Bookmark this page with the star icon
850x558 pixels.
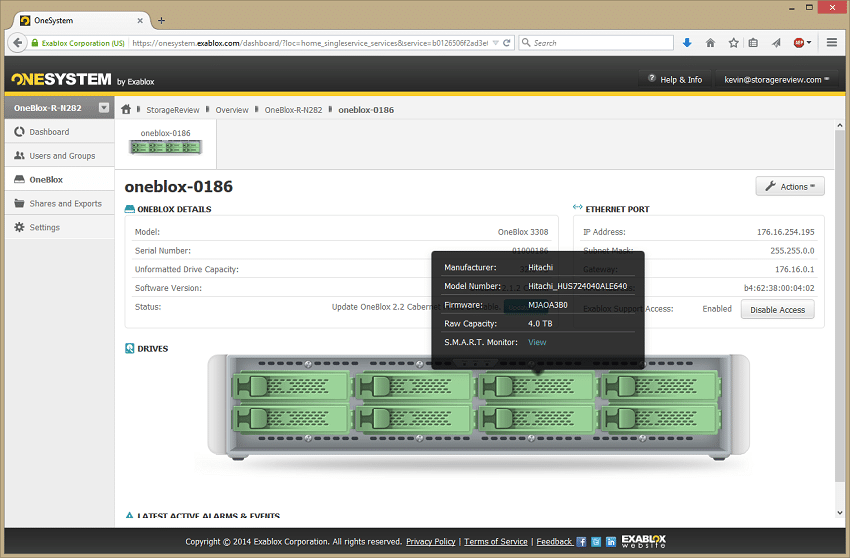[x=733, y=43]
